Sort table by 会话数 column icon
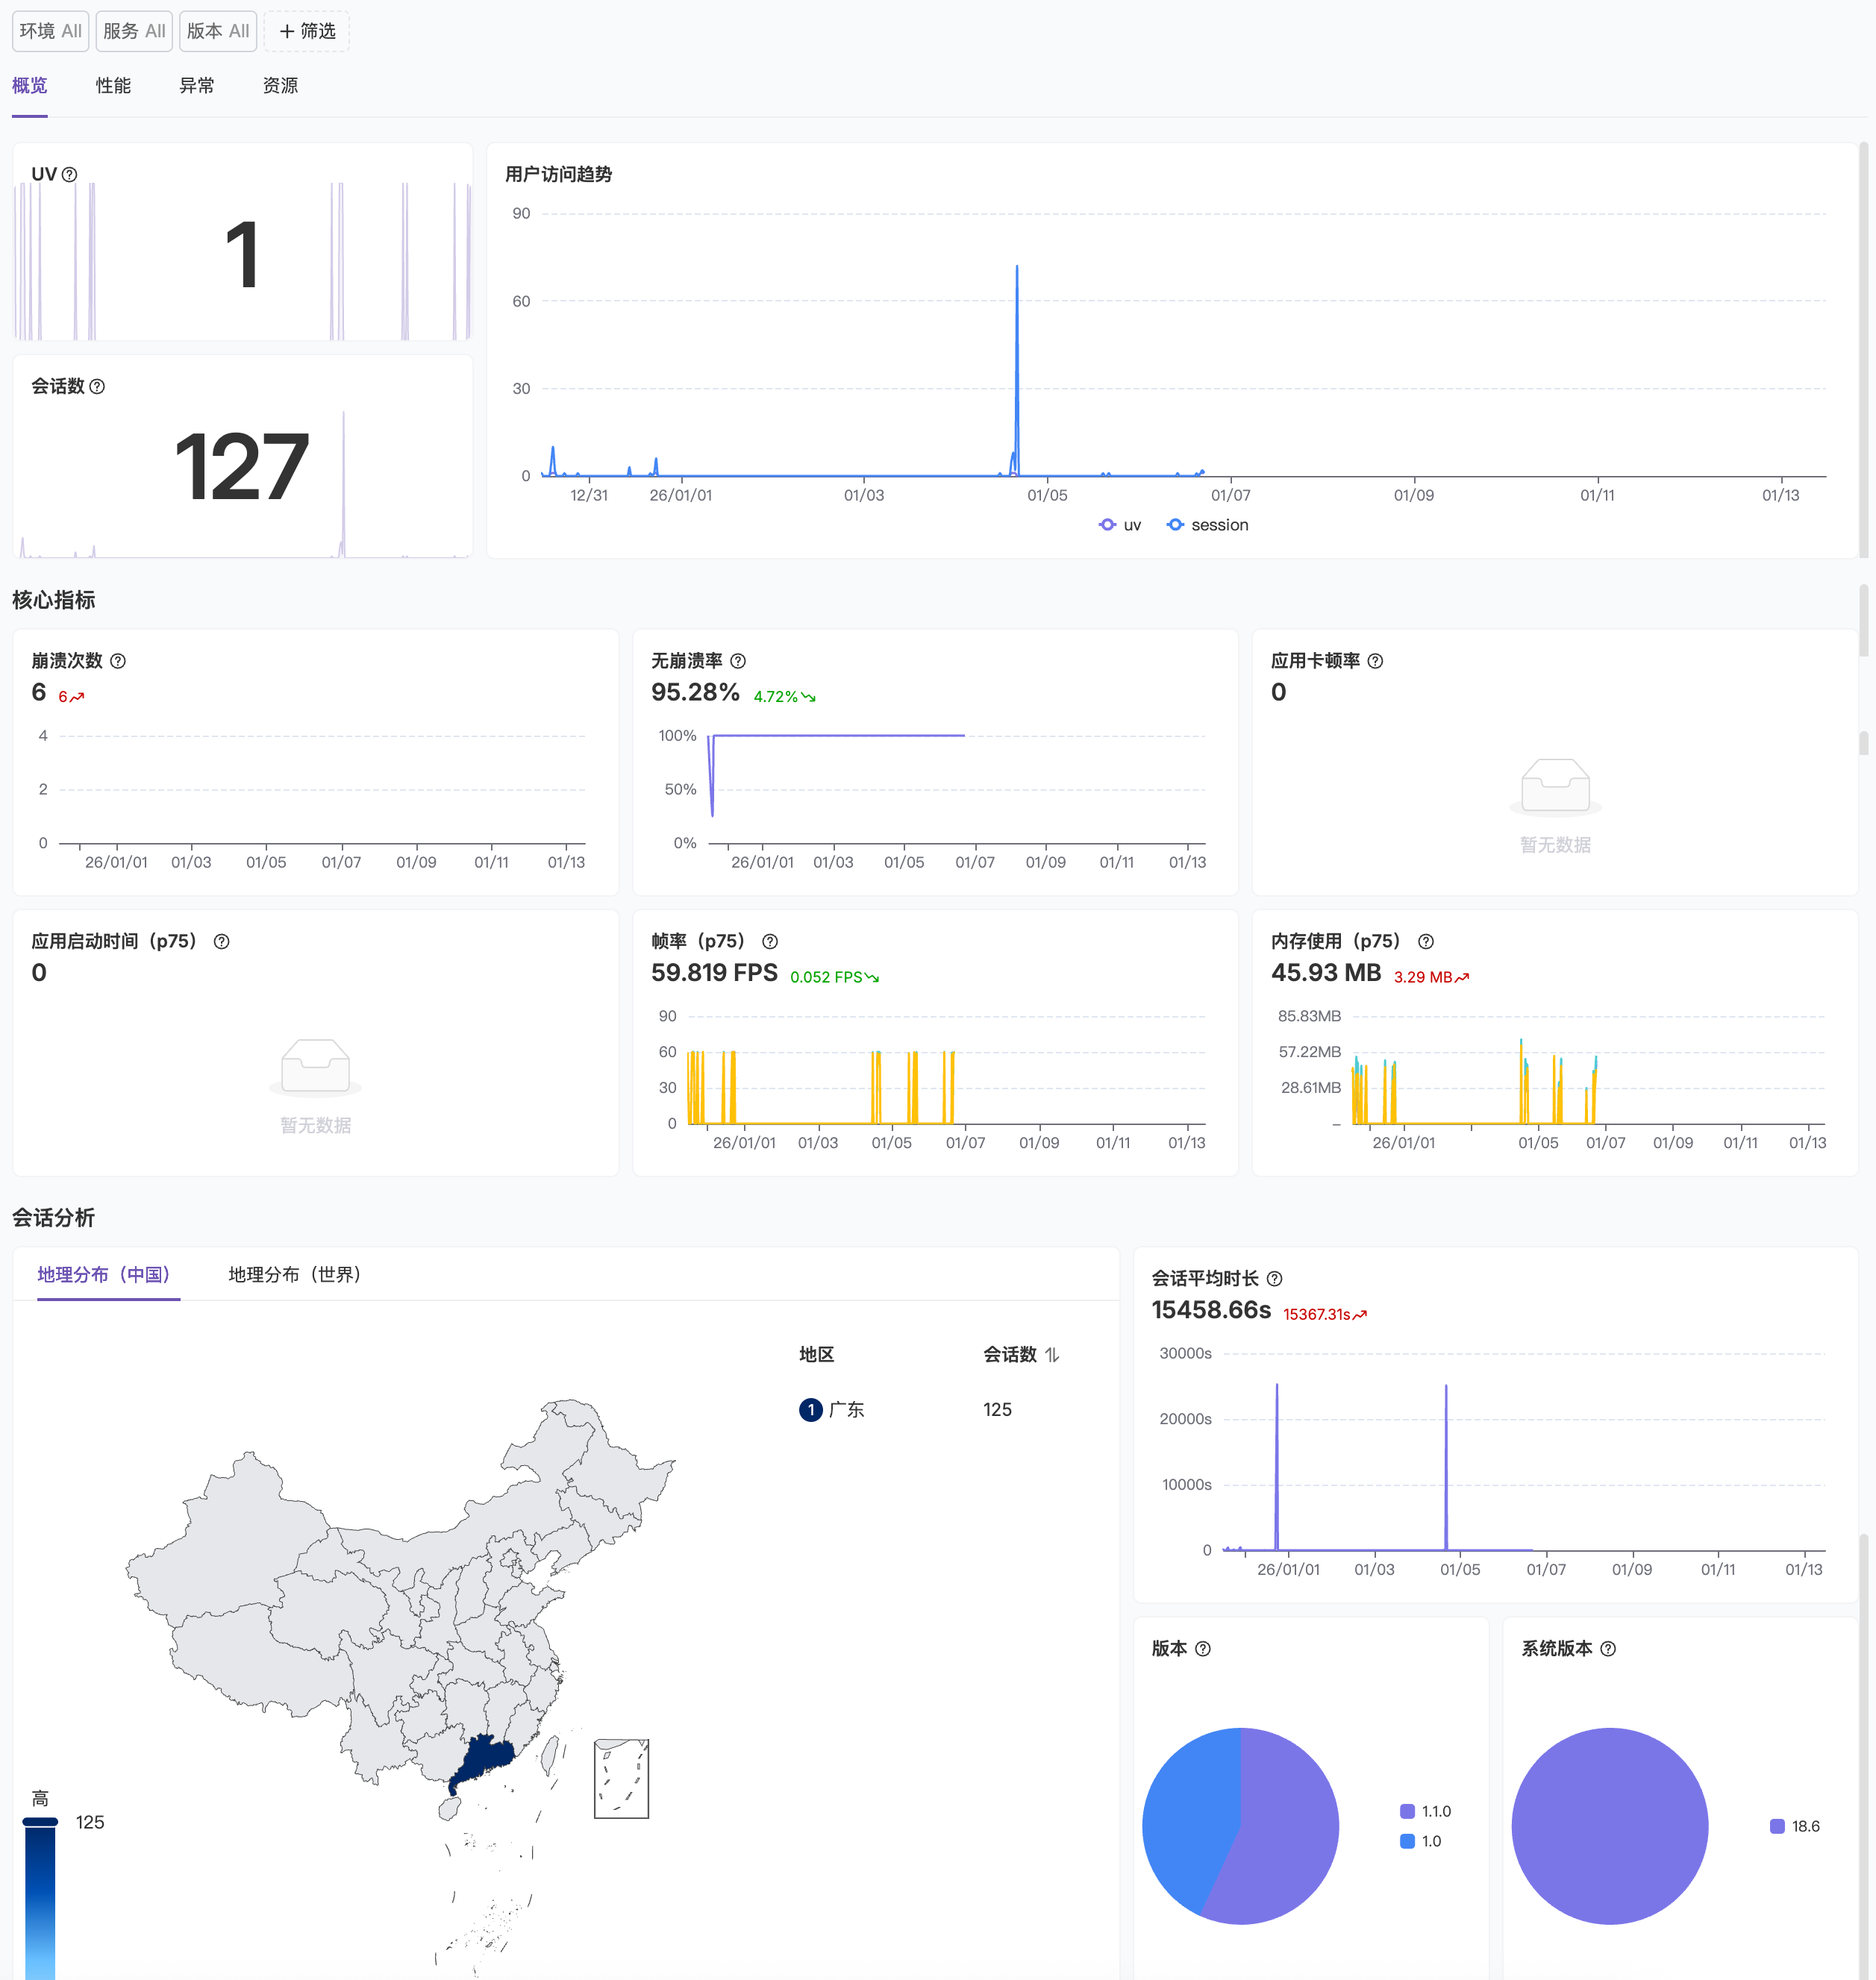 pyautogui.click(x=1052, y=1355)
